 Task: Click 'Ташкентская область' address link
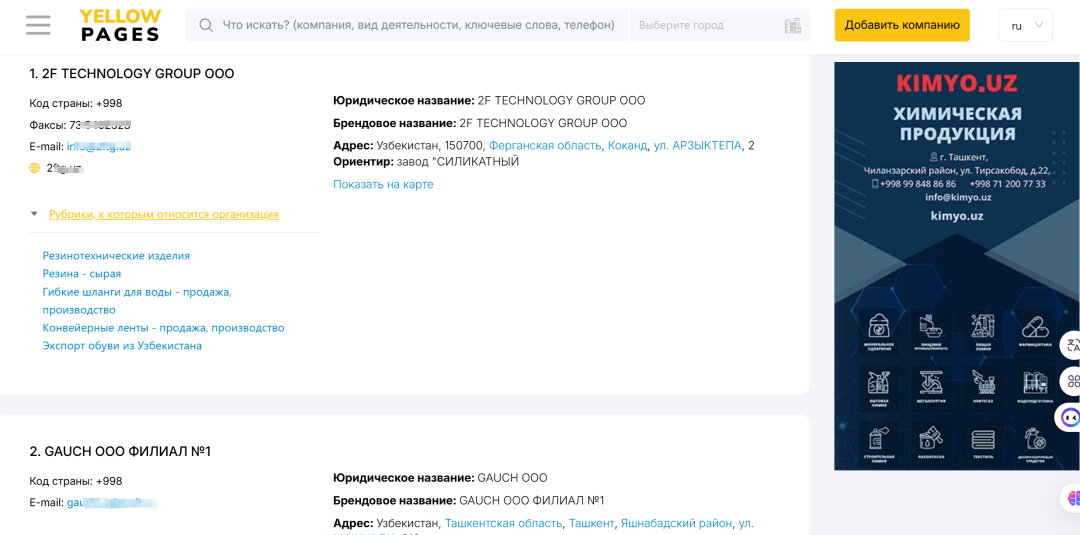(503, 523)
